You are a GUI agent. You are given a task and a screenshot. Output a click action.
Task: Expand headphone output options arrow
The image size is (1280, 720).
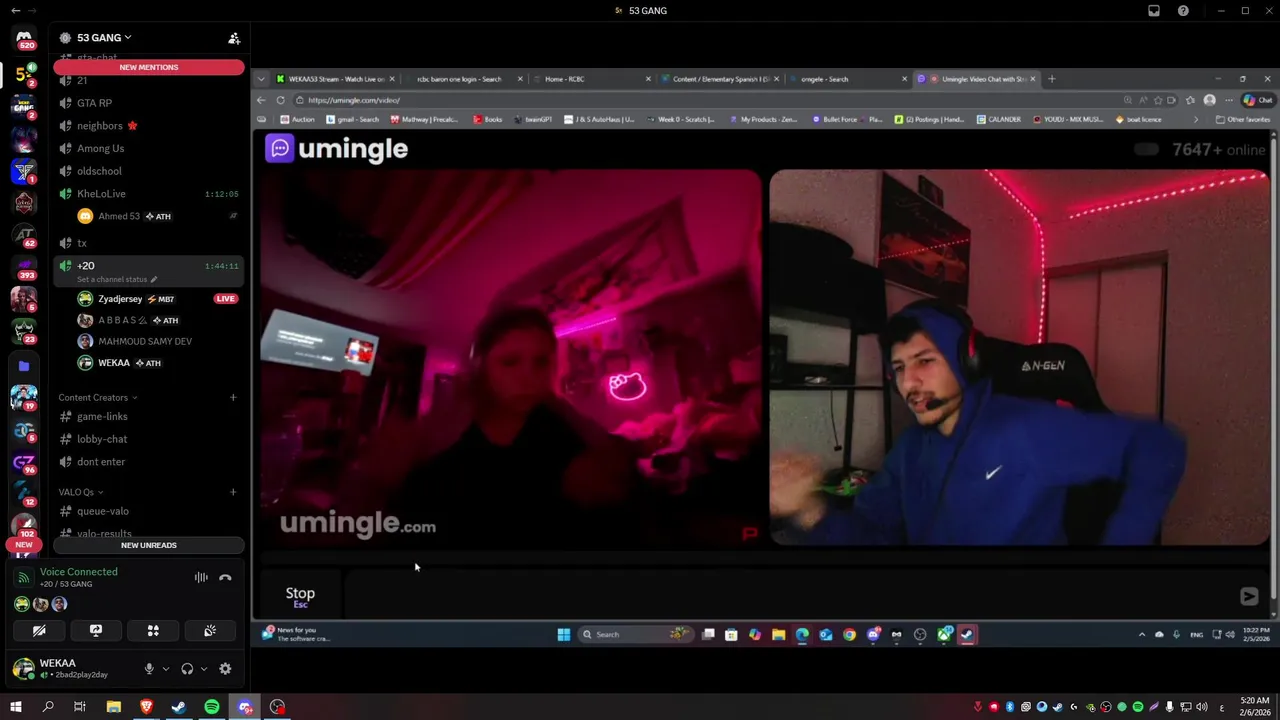(x=204, y=669)
